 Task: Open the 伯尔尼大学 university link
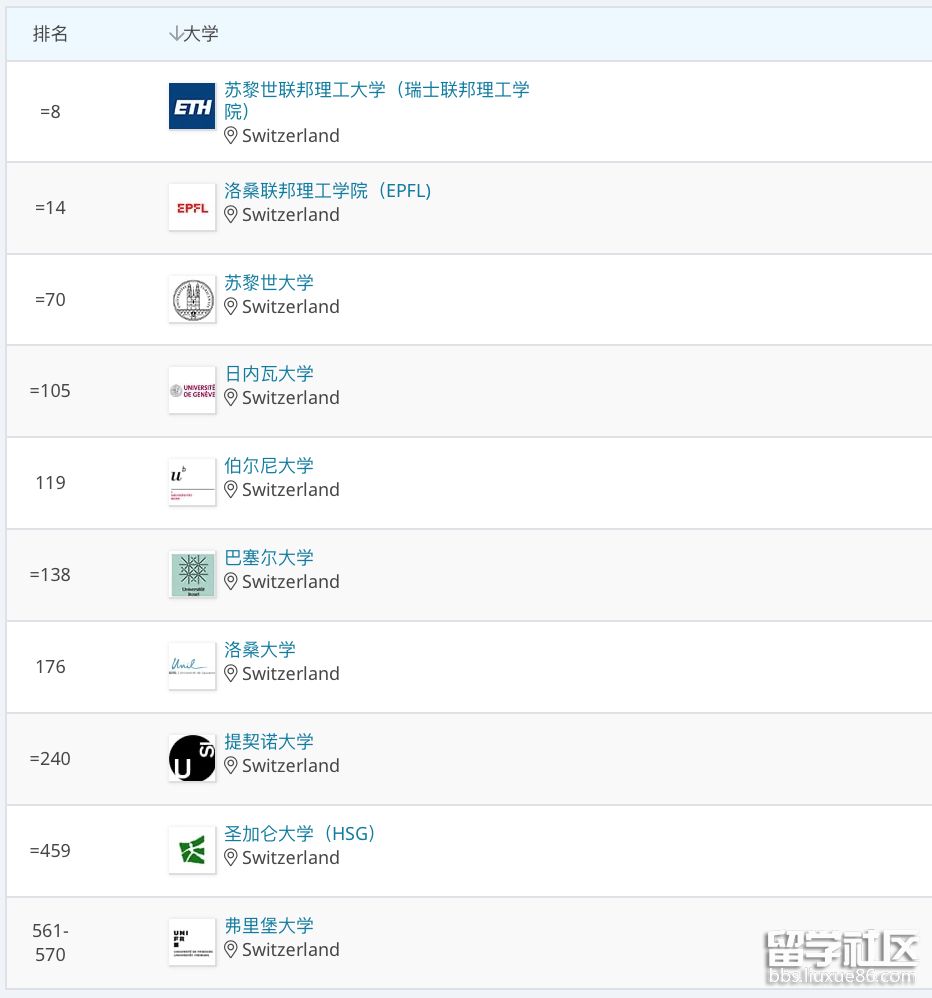(x=269, y=465)
